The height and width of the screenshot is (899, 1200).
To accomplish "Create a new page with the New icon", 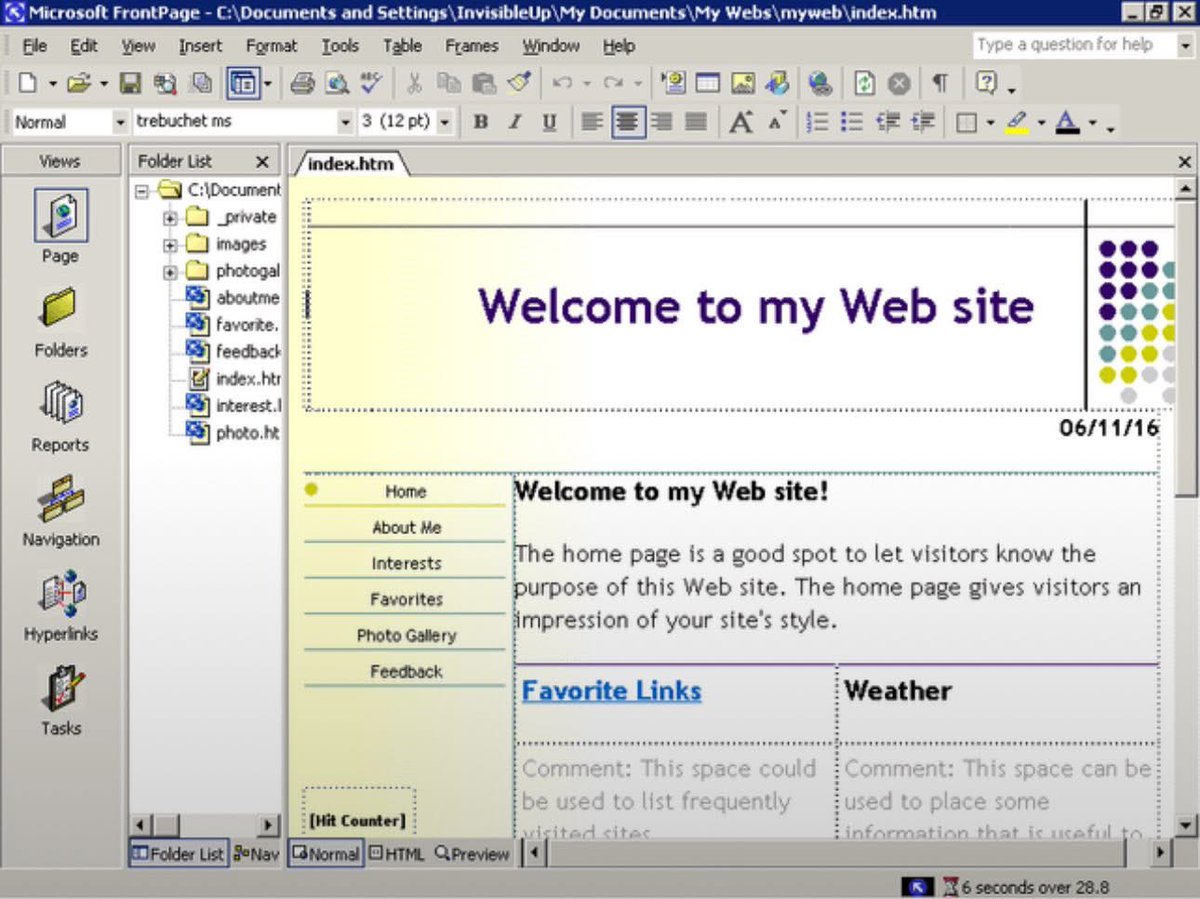I will coord(28,84).
